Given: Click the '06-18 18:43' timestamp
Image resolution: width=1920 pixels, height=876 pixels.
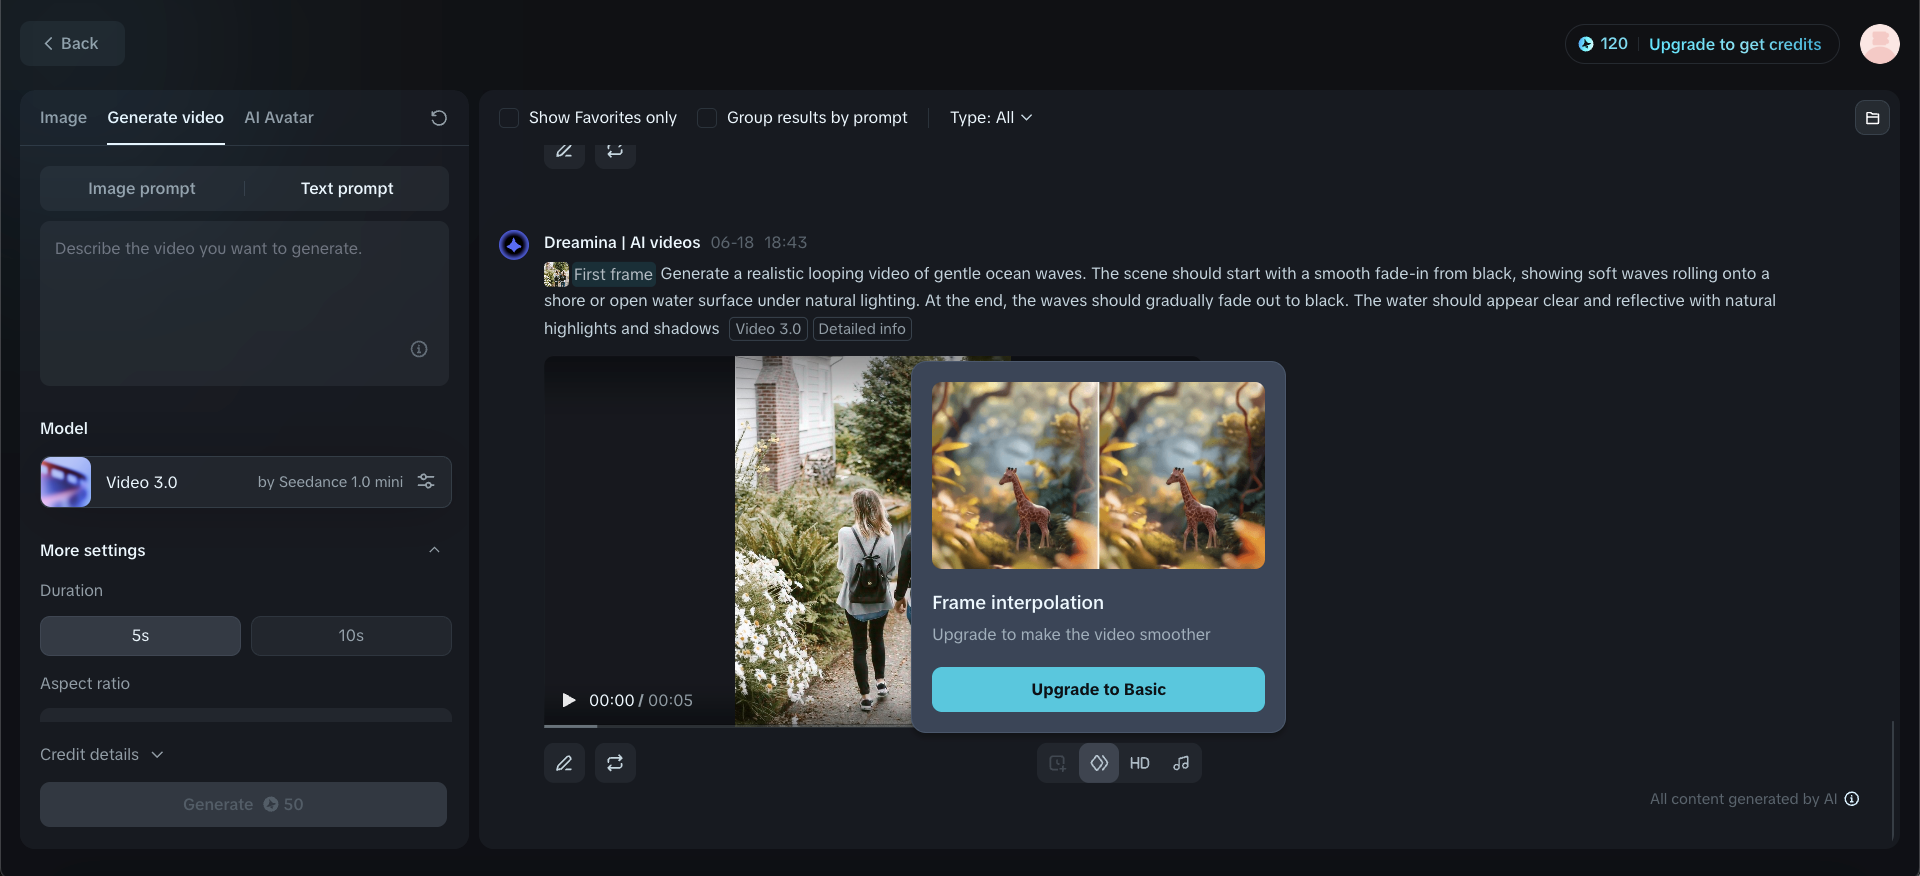Looking at the screenshot, I should 759,243.
